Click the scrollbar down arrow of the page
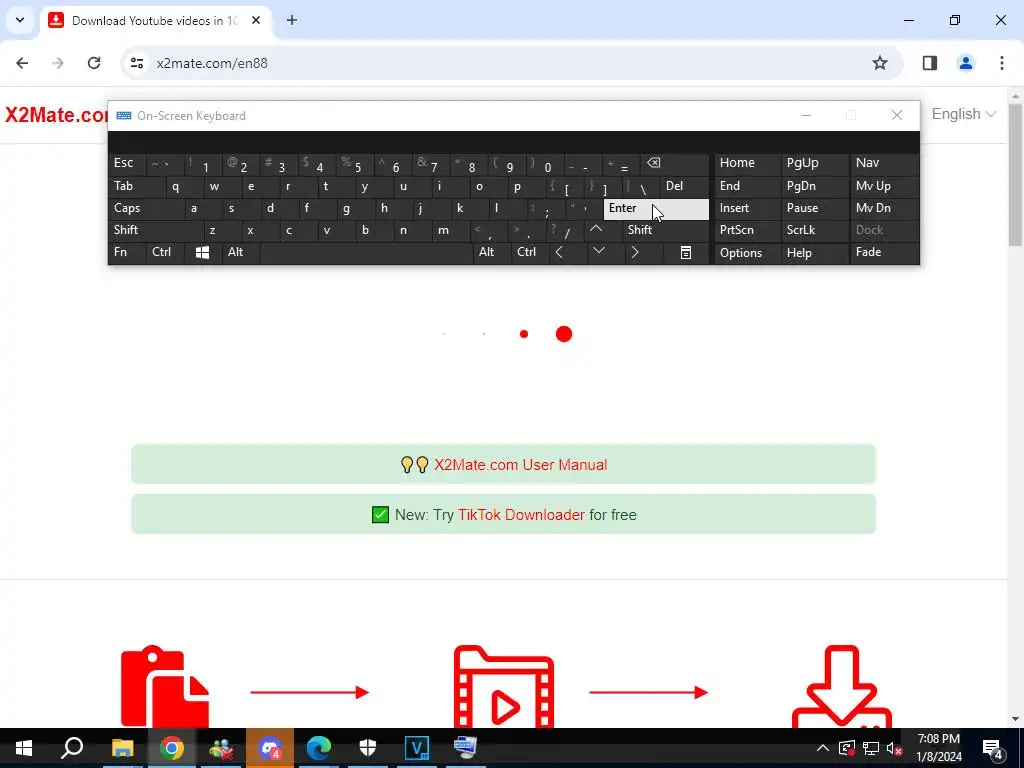 1016,719
